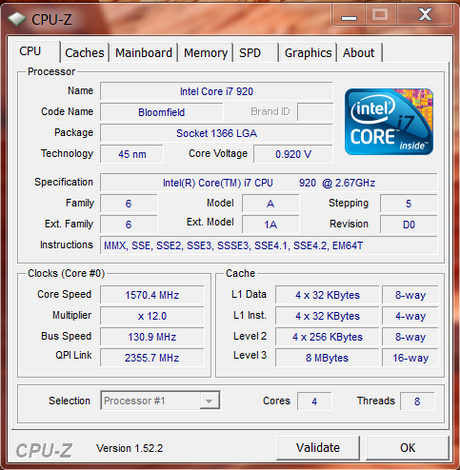Viewport: 460px width, 470px height.
Task: Click the Package value Socket 1366 LGA
Action: [216, 133]
